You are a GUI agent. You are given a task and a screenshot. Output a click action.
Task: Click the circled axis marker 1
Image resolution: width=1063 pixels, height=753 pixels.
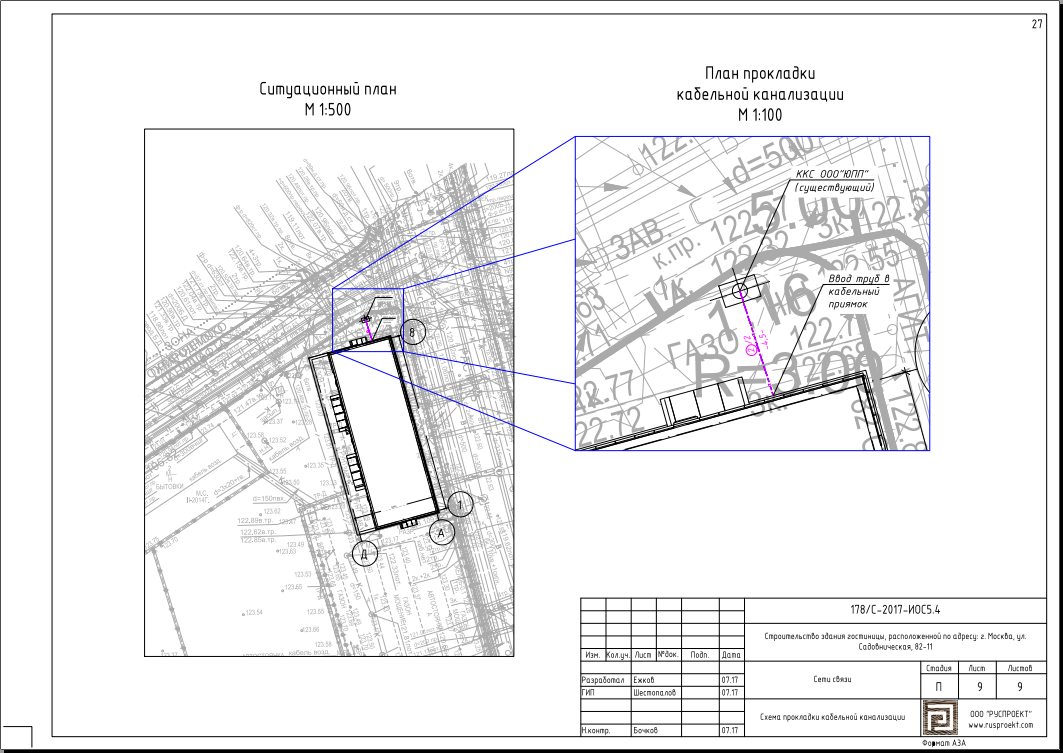click(x=460, y=504)
